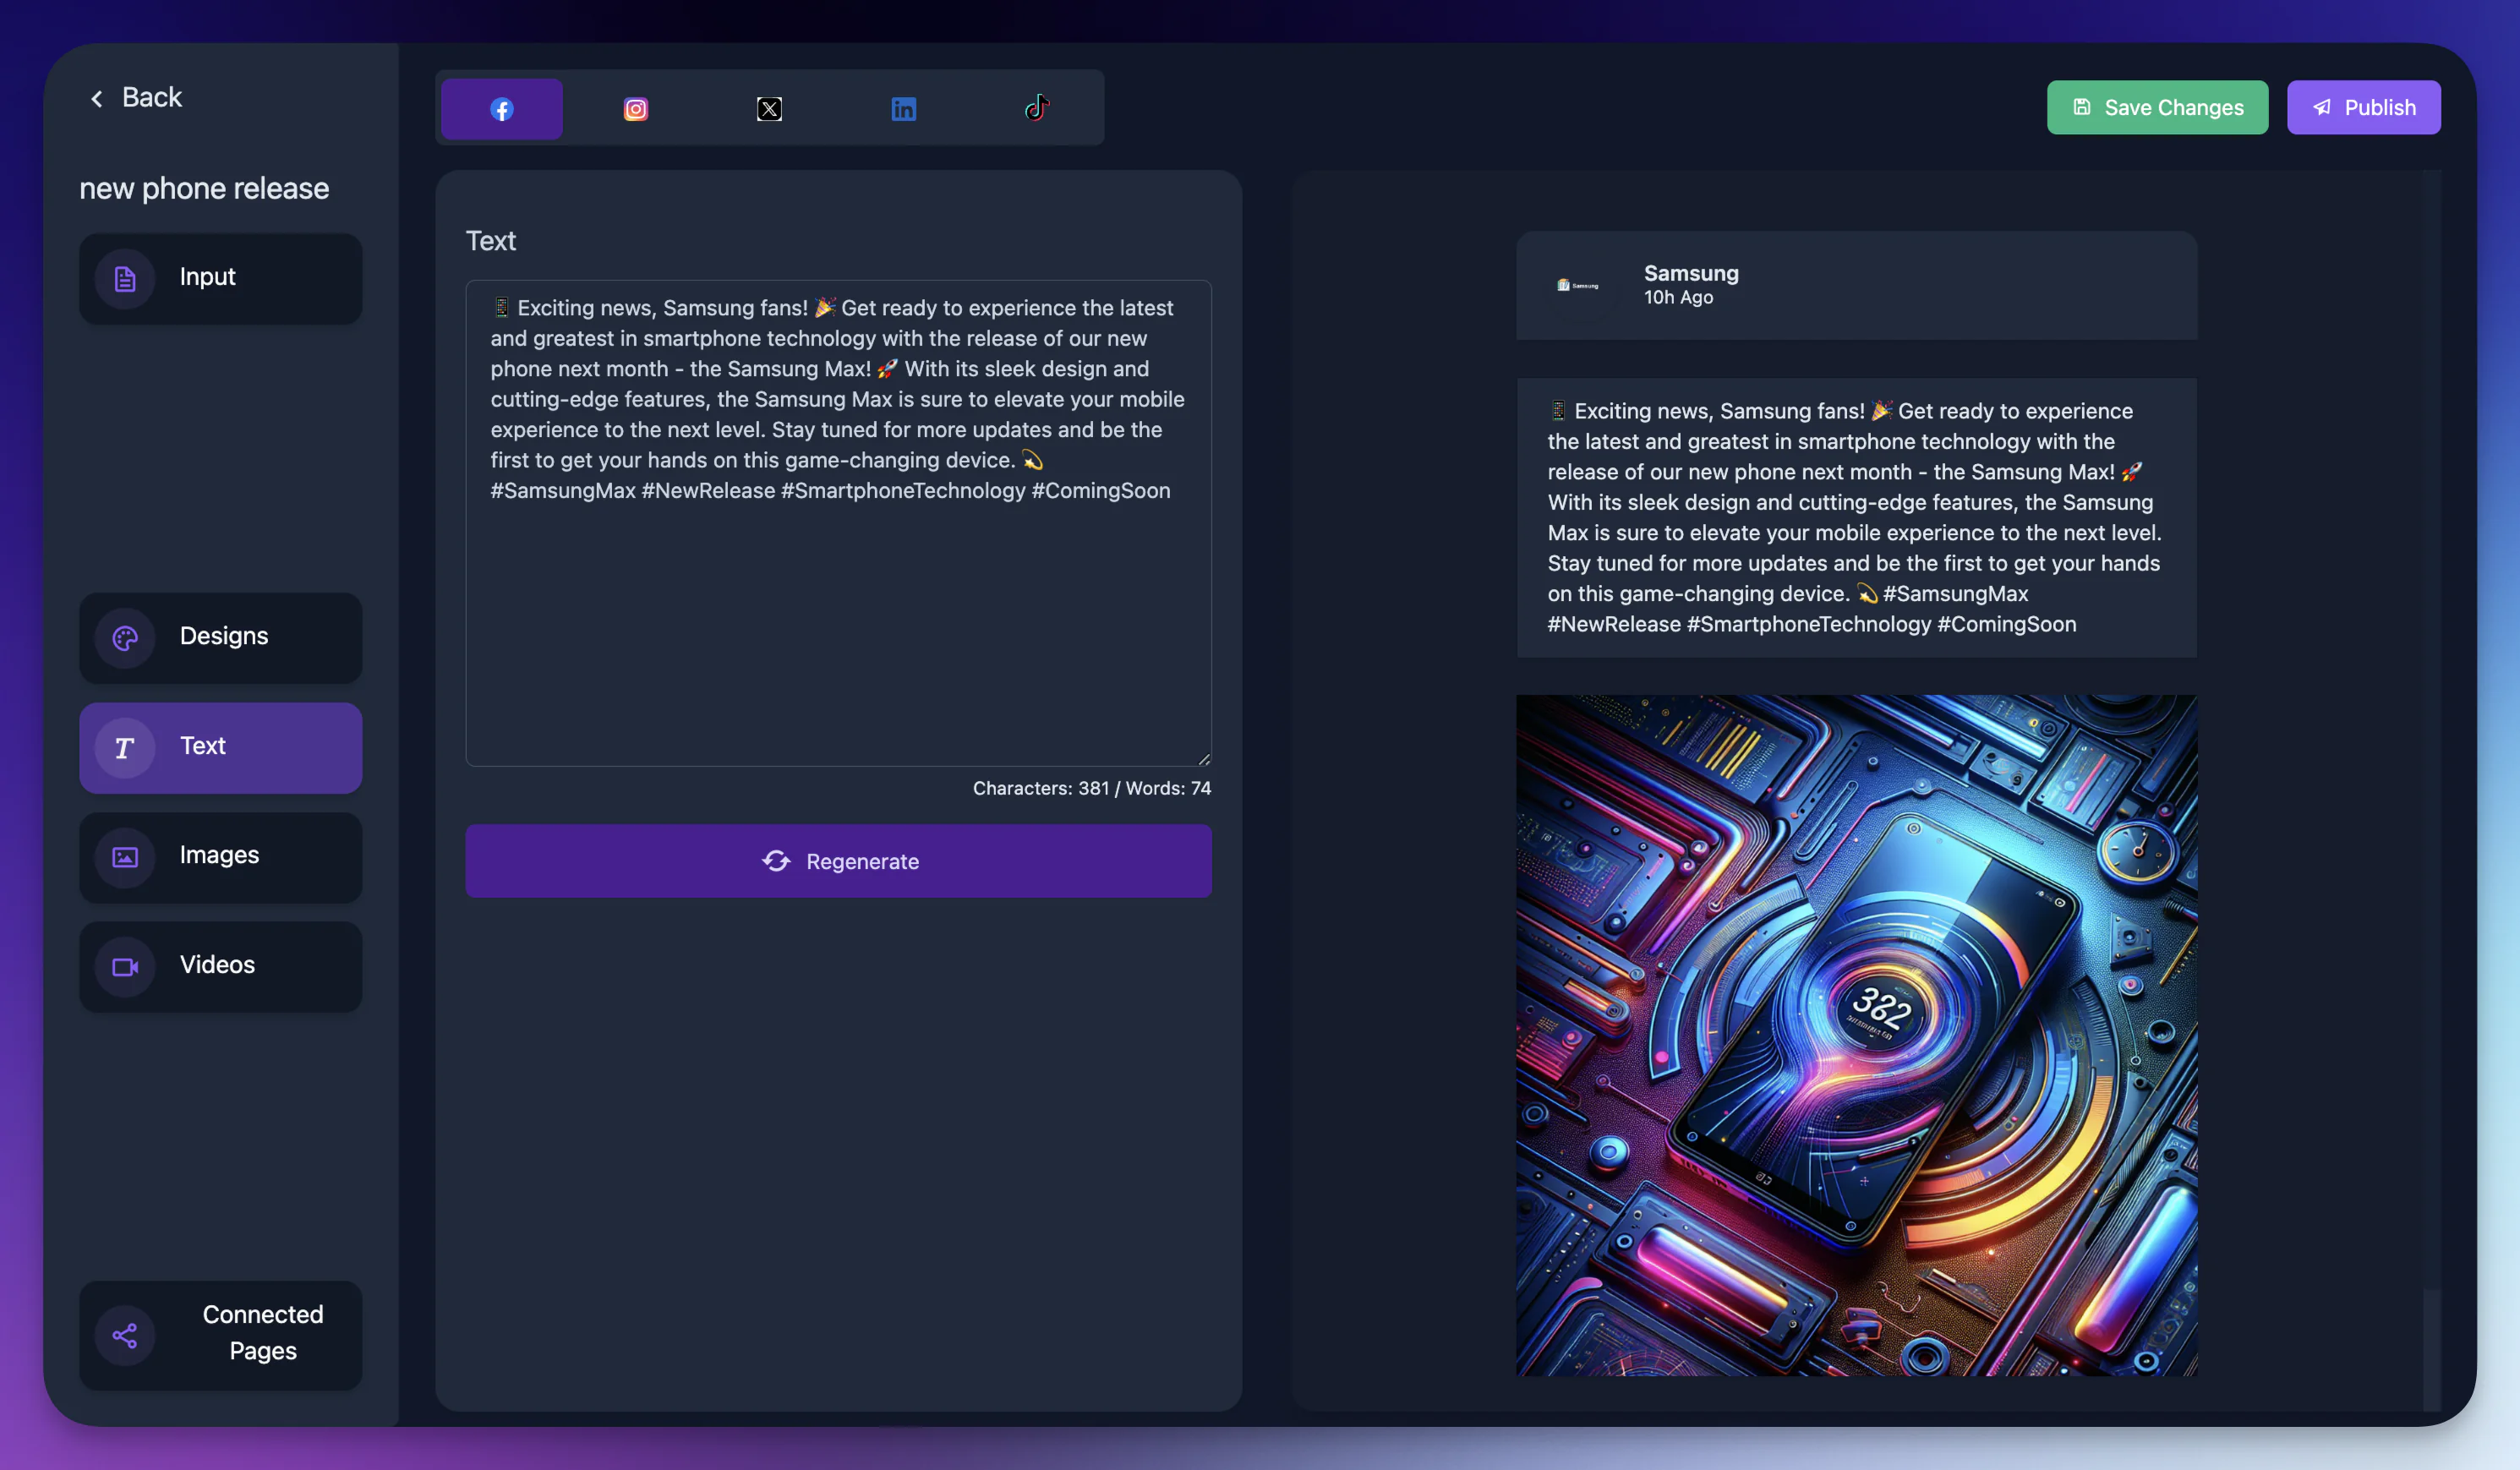This screenshot has height=1470, width=2520.
Task: Click the preview post caption text
Action: (1855, 517)
